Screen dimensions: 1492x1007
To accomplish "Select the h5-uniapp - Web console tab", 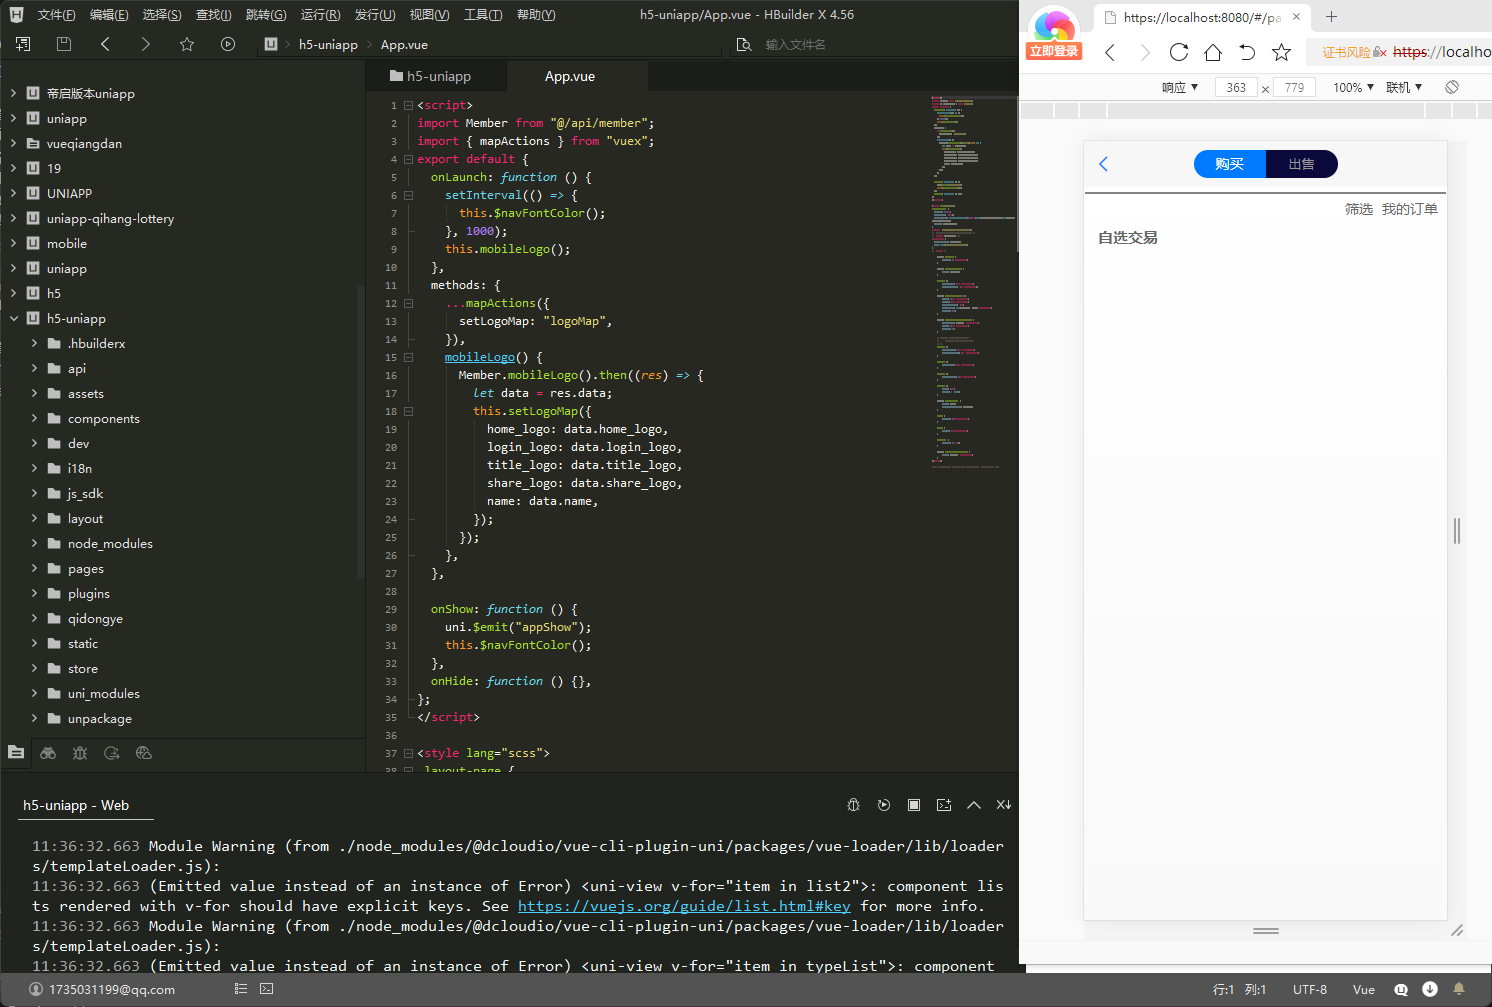I will click(x=76, y=805).
